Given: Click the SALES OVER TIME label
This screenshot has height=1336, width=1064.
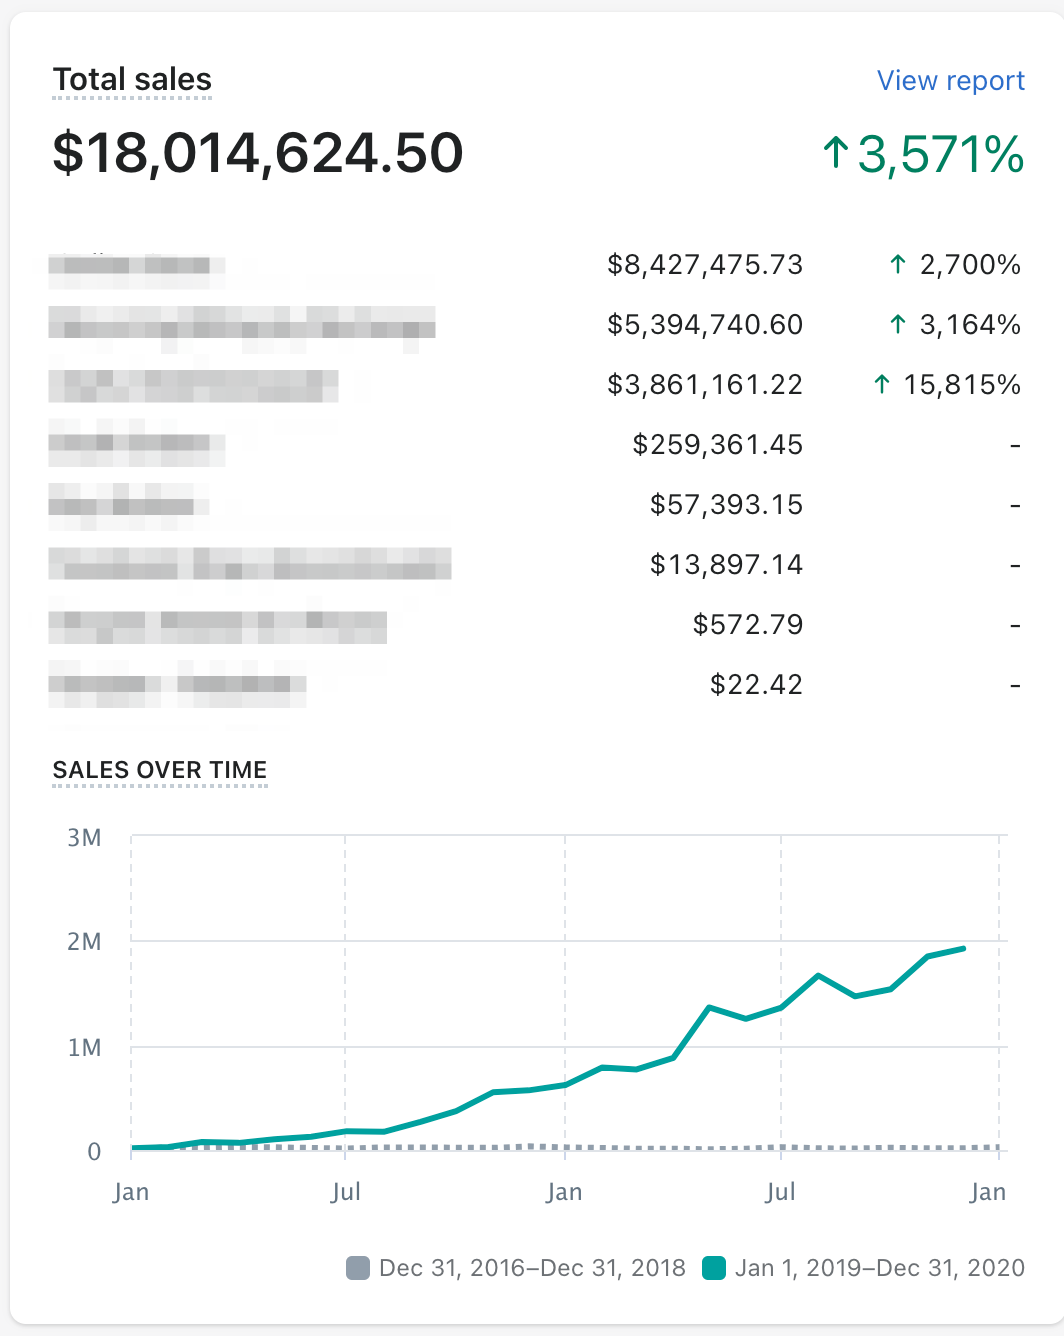Looking at the screenshot, I should [160, 770].
